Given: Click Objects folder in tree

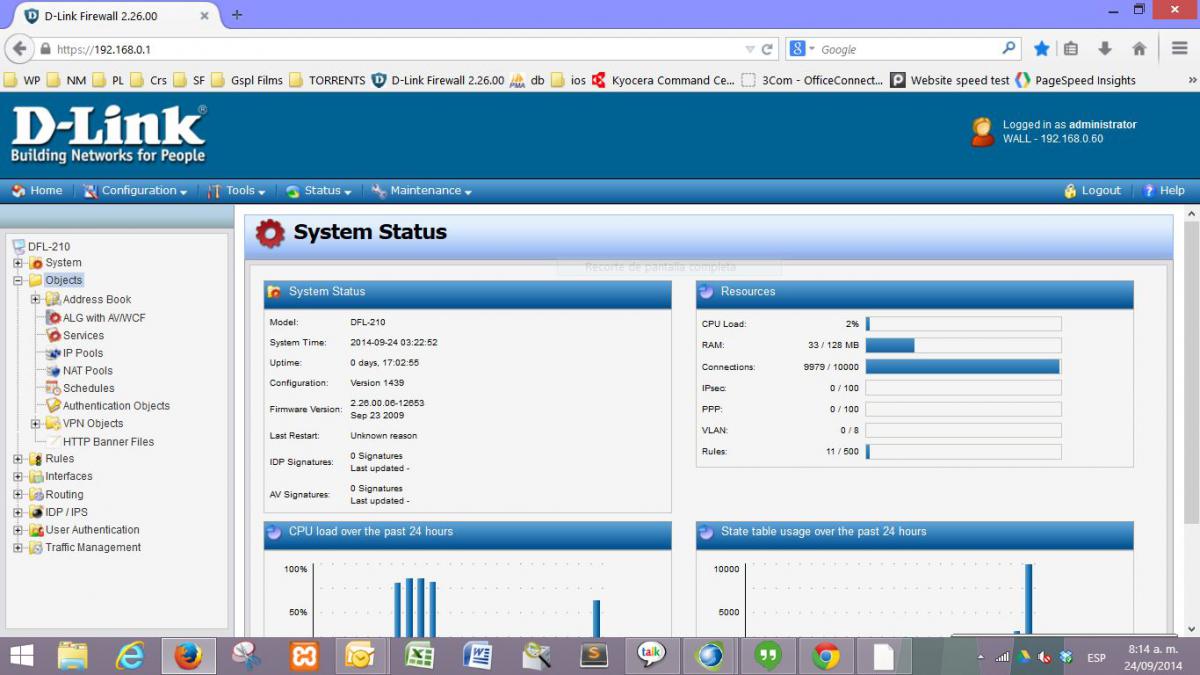Looking at the screenshot, I should click(x=64, y=280).
